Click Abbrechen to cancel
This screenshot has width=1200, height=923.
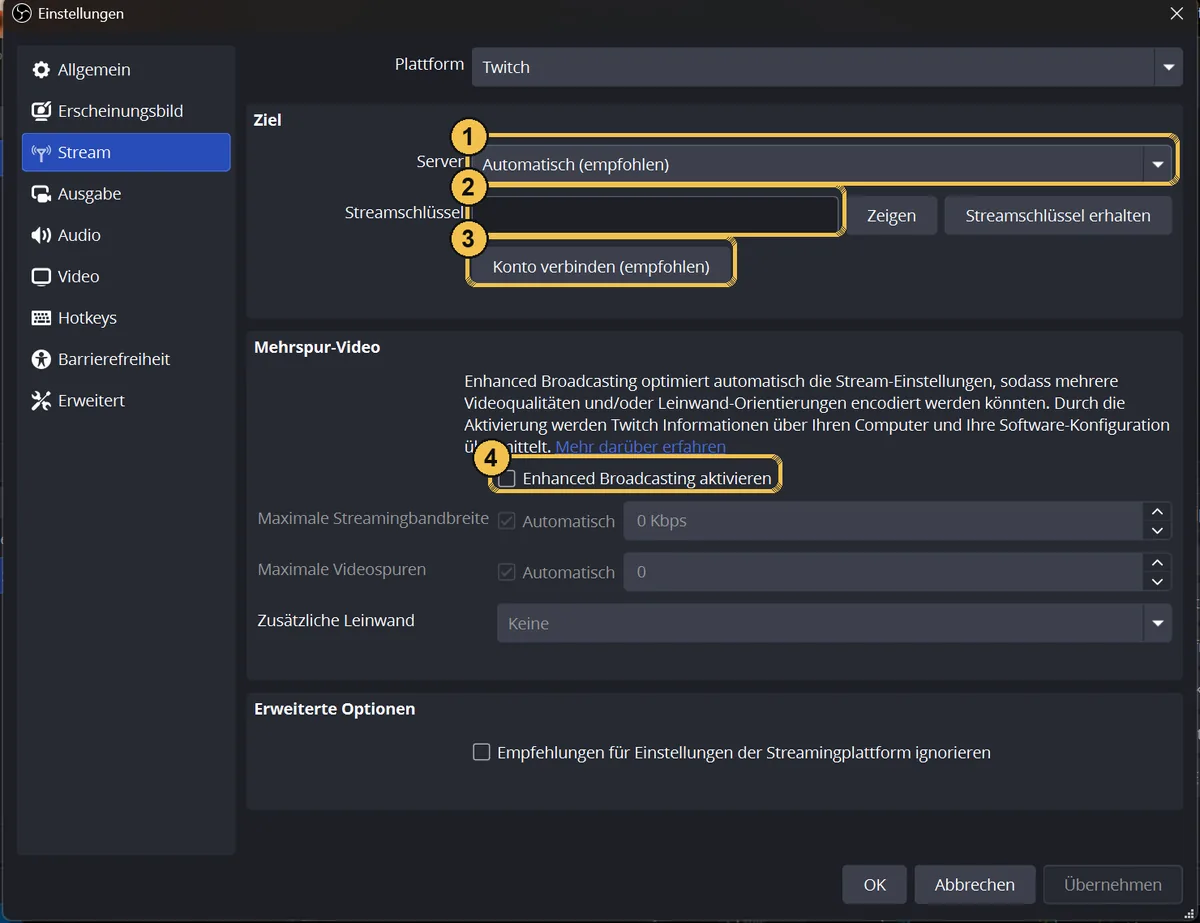tap(975, 885)
